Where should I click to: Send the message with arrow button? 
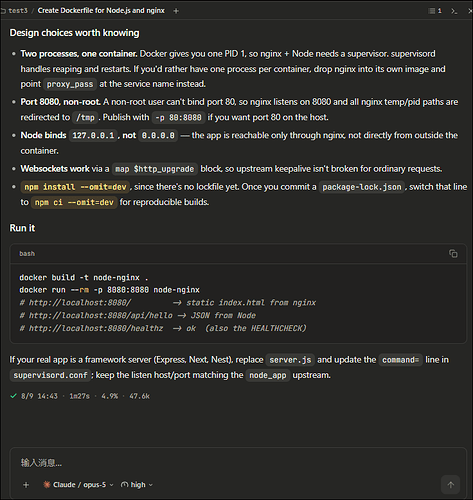451,485
